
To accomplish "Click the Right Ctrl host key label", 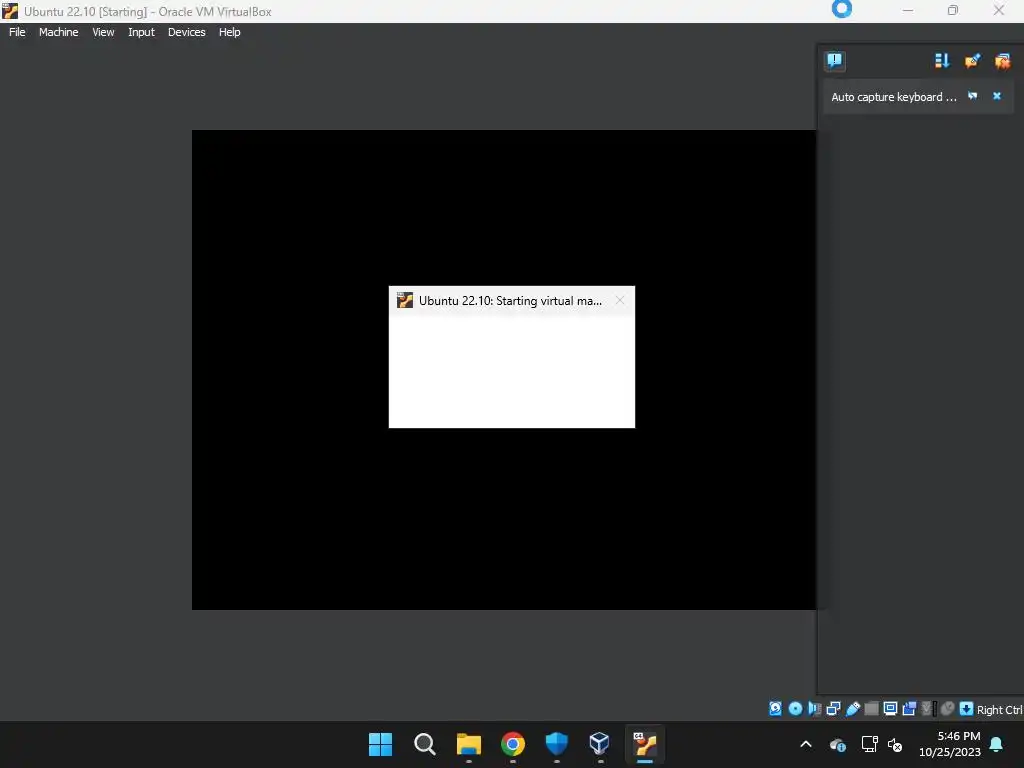I will (x=999, y=710).
